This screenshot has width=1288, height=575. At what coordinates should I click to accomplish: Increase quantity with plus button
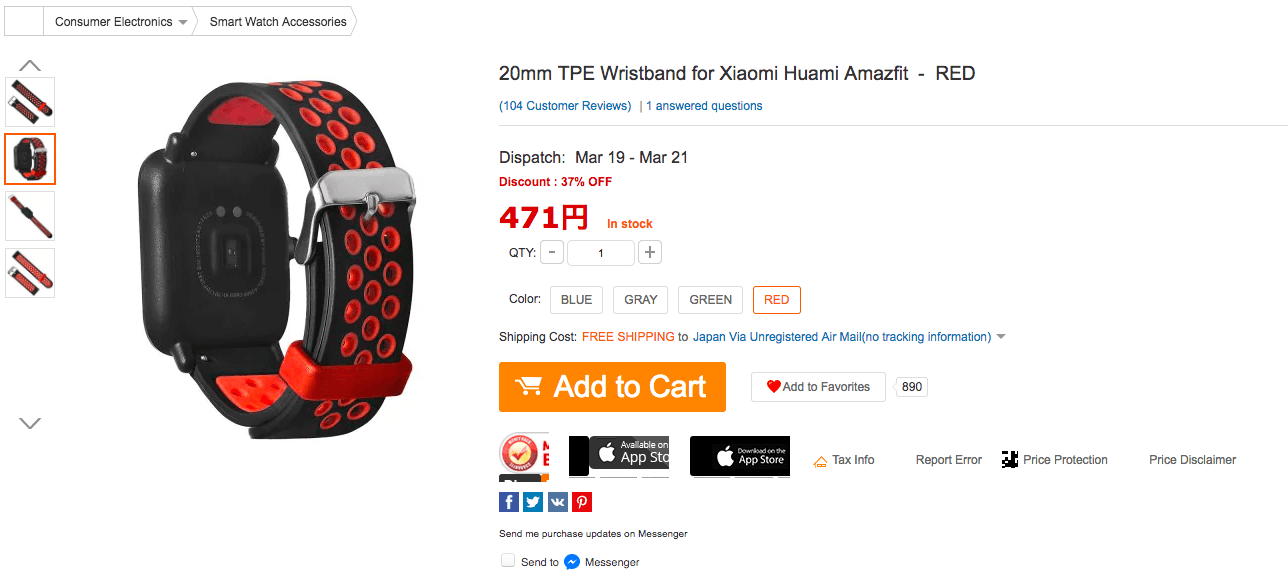pyautogui.click(x=650, y=252)
